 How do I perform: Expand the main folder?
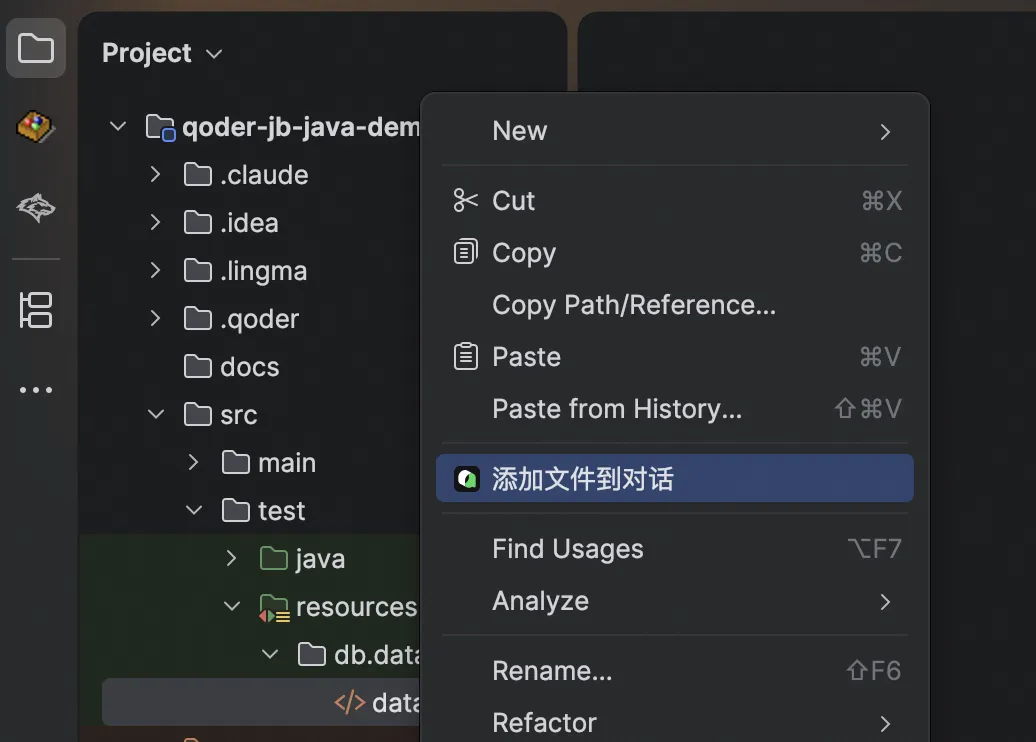[193, 463]
